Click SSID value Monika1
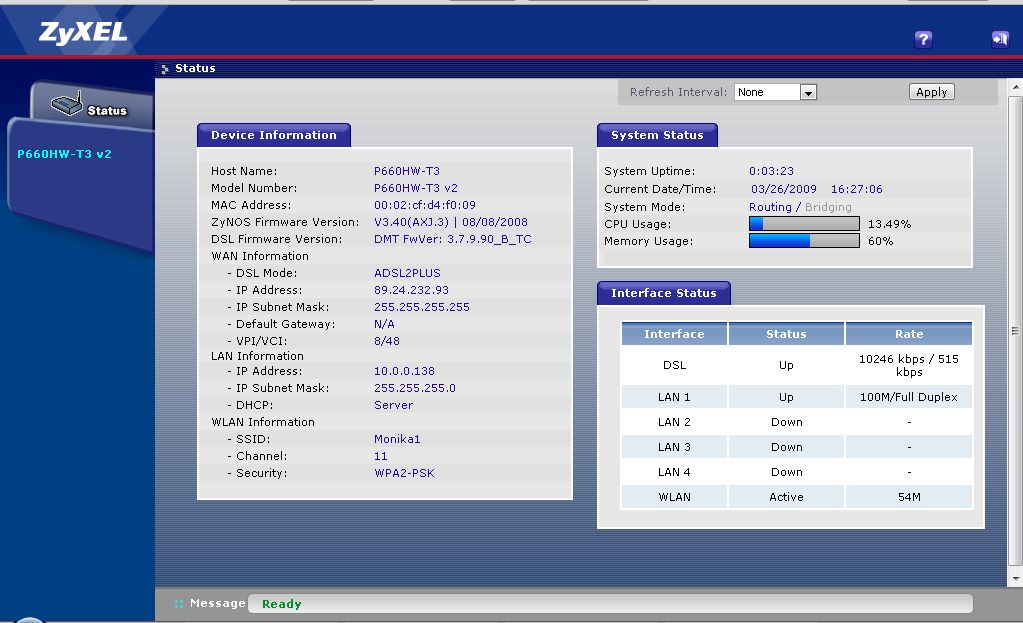 397,439
